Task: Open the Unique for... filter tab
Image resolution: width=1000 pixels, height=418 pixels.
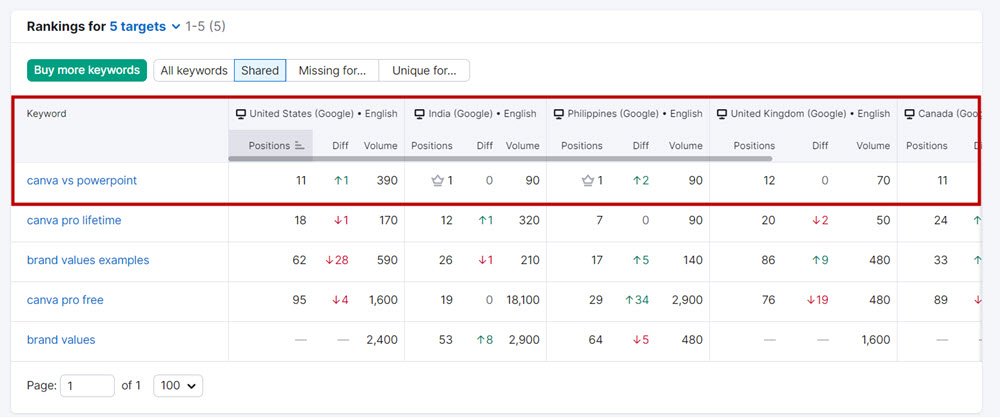Action: click(424, 70)
